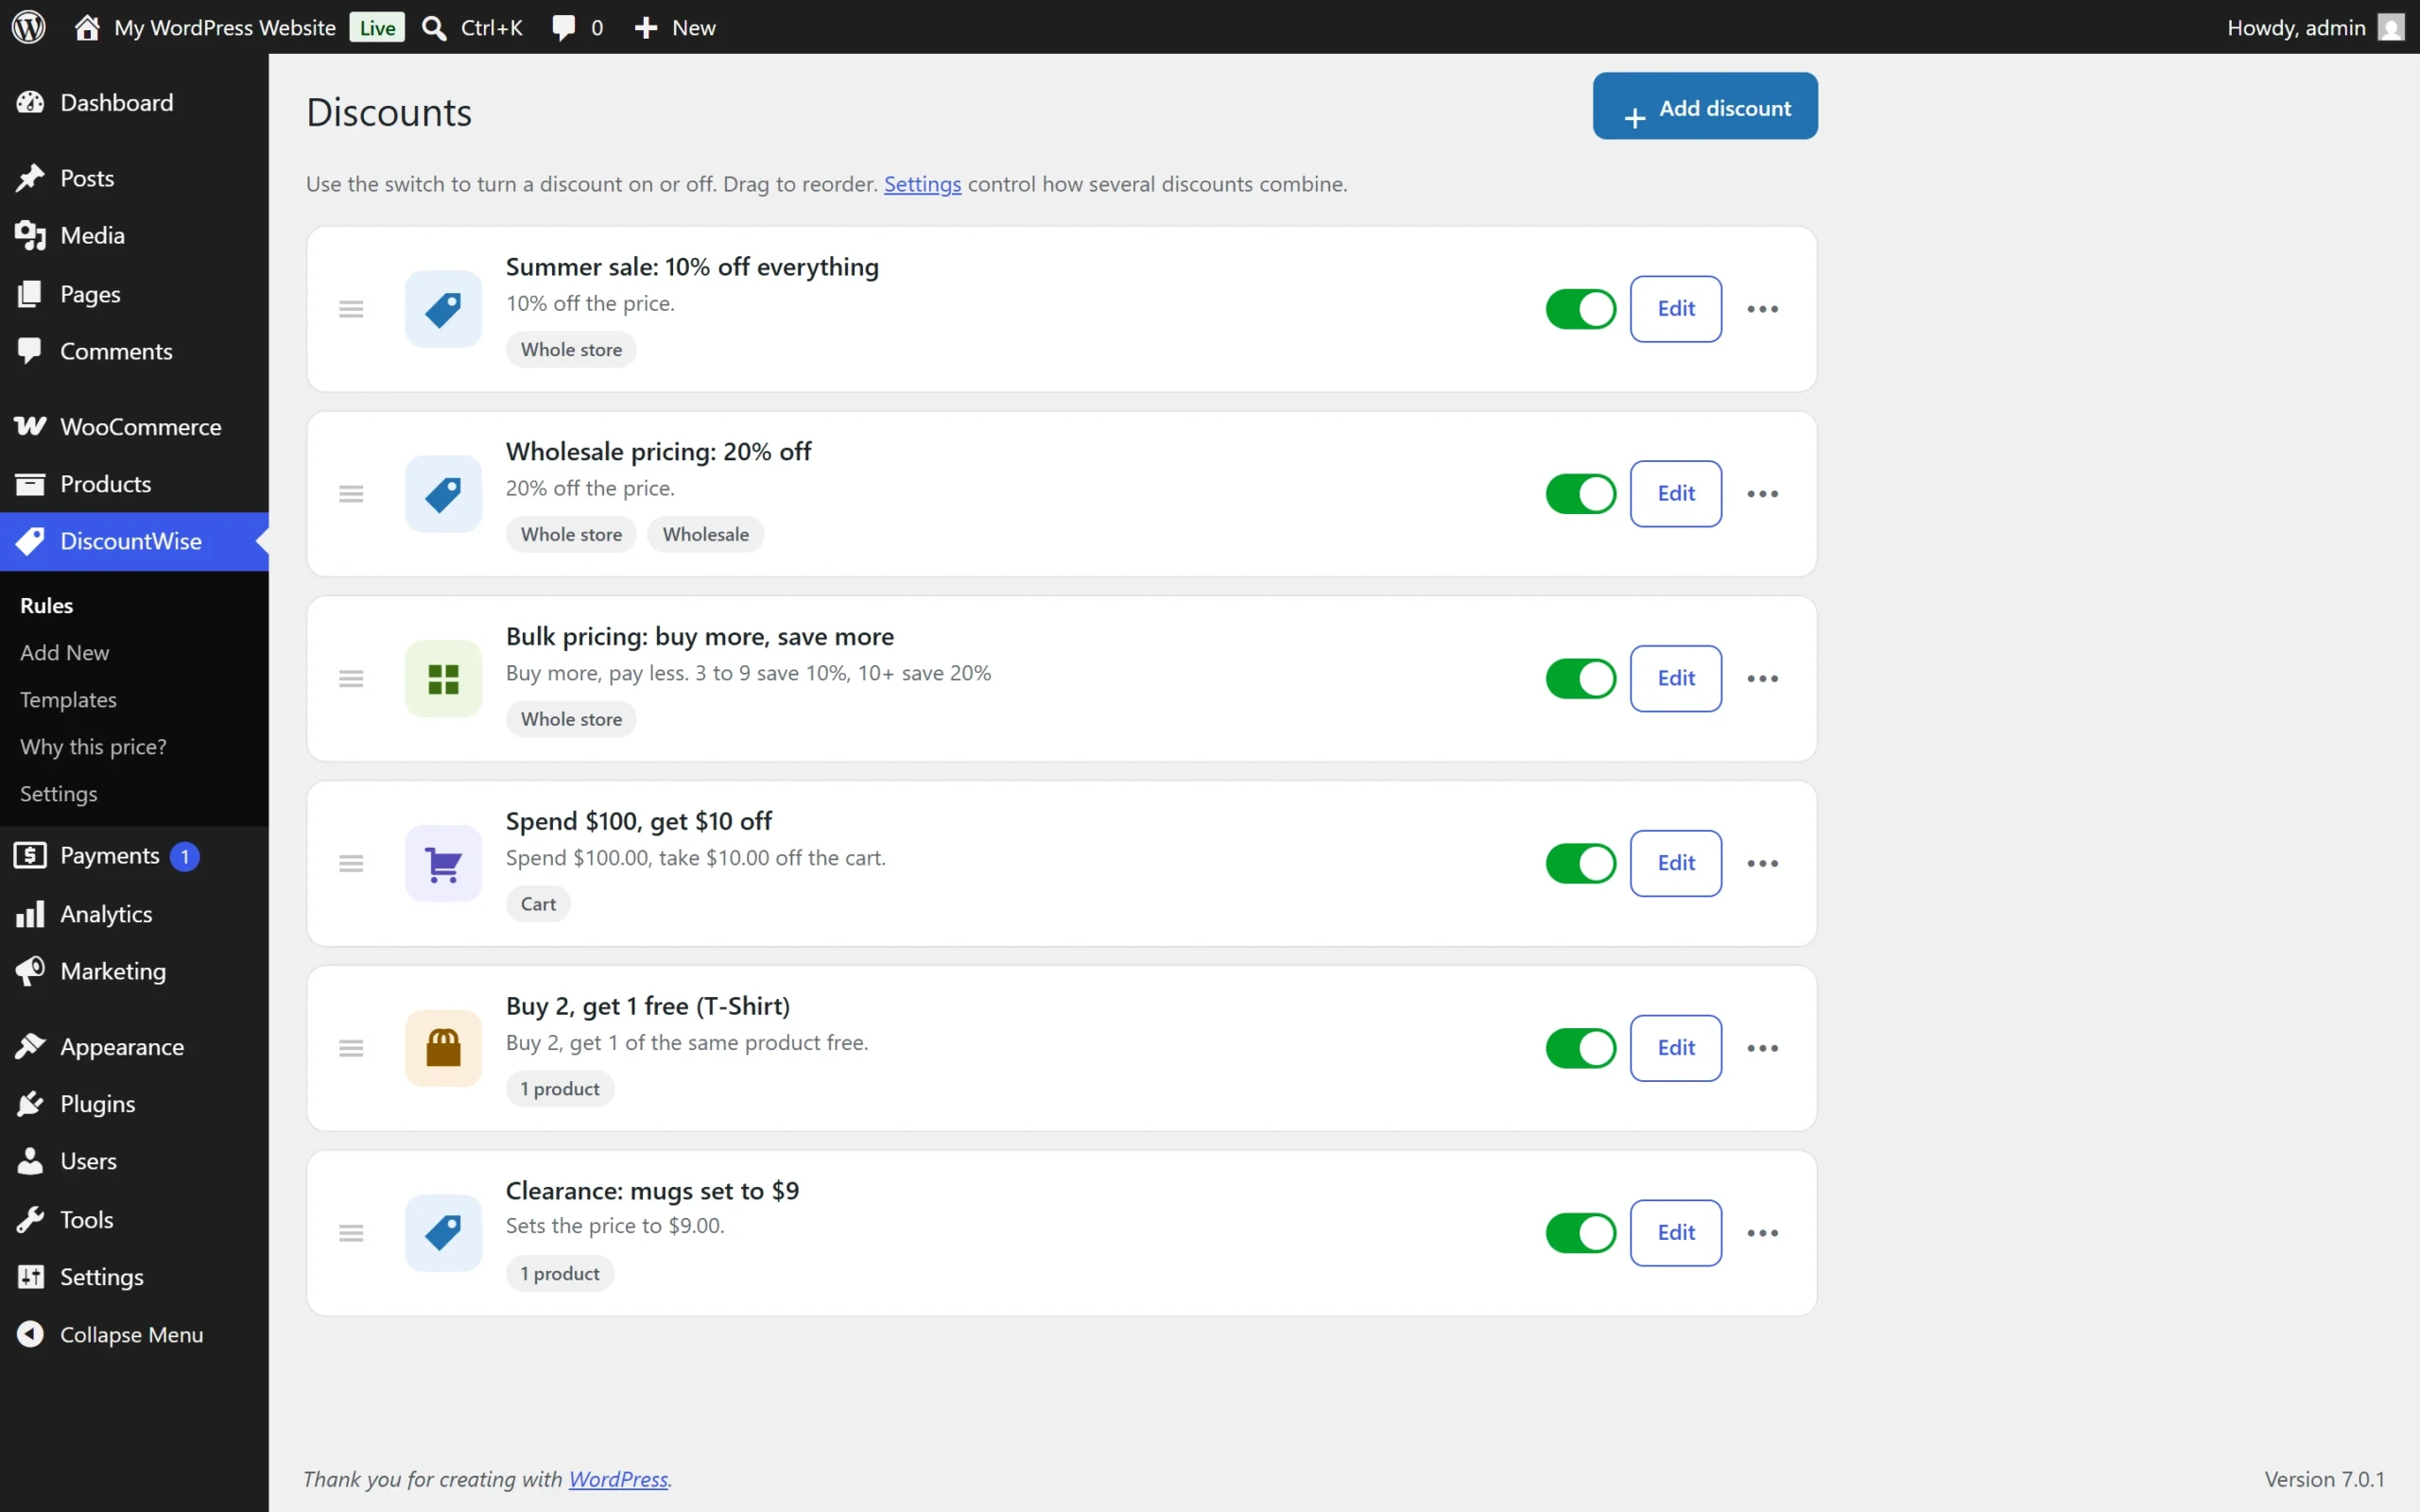Viewport: 2420px width, 1512px height.
Task: Open three-dot menu for Bulk pricing
Action: [1762, 679]
